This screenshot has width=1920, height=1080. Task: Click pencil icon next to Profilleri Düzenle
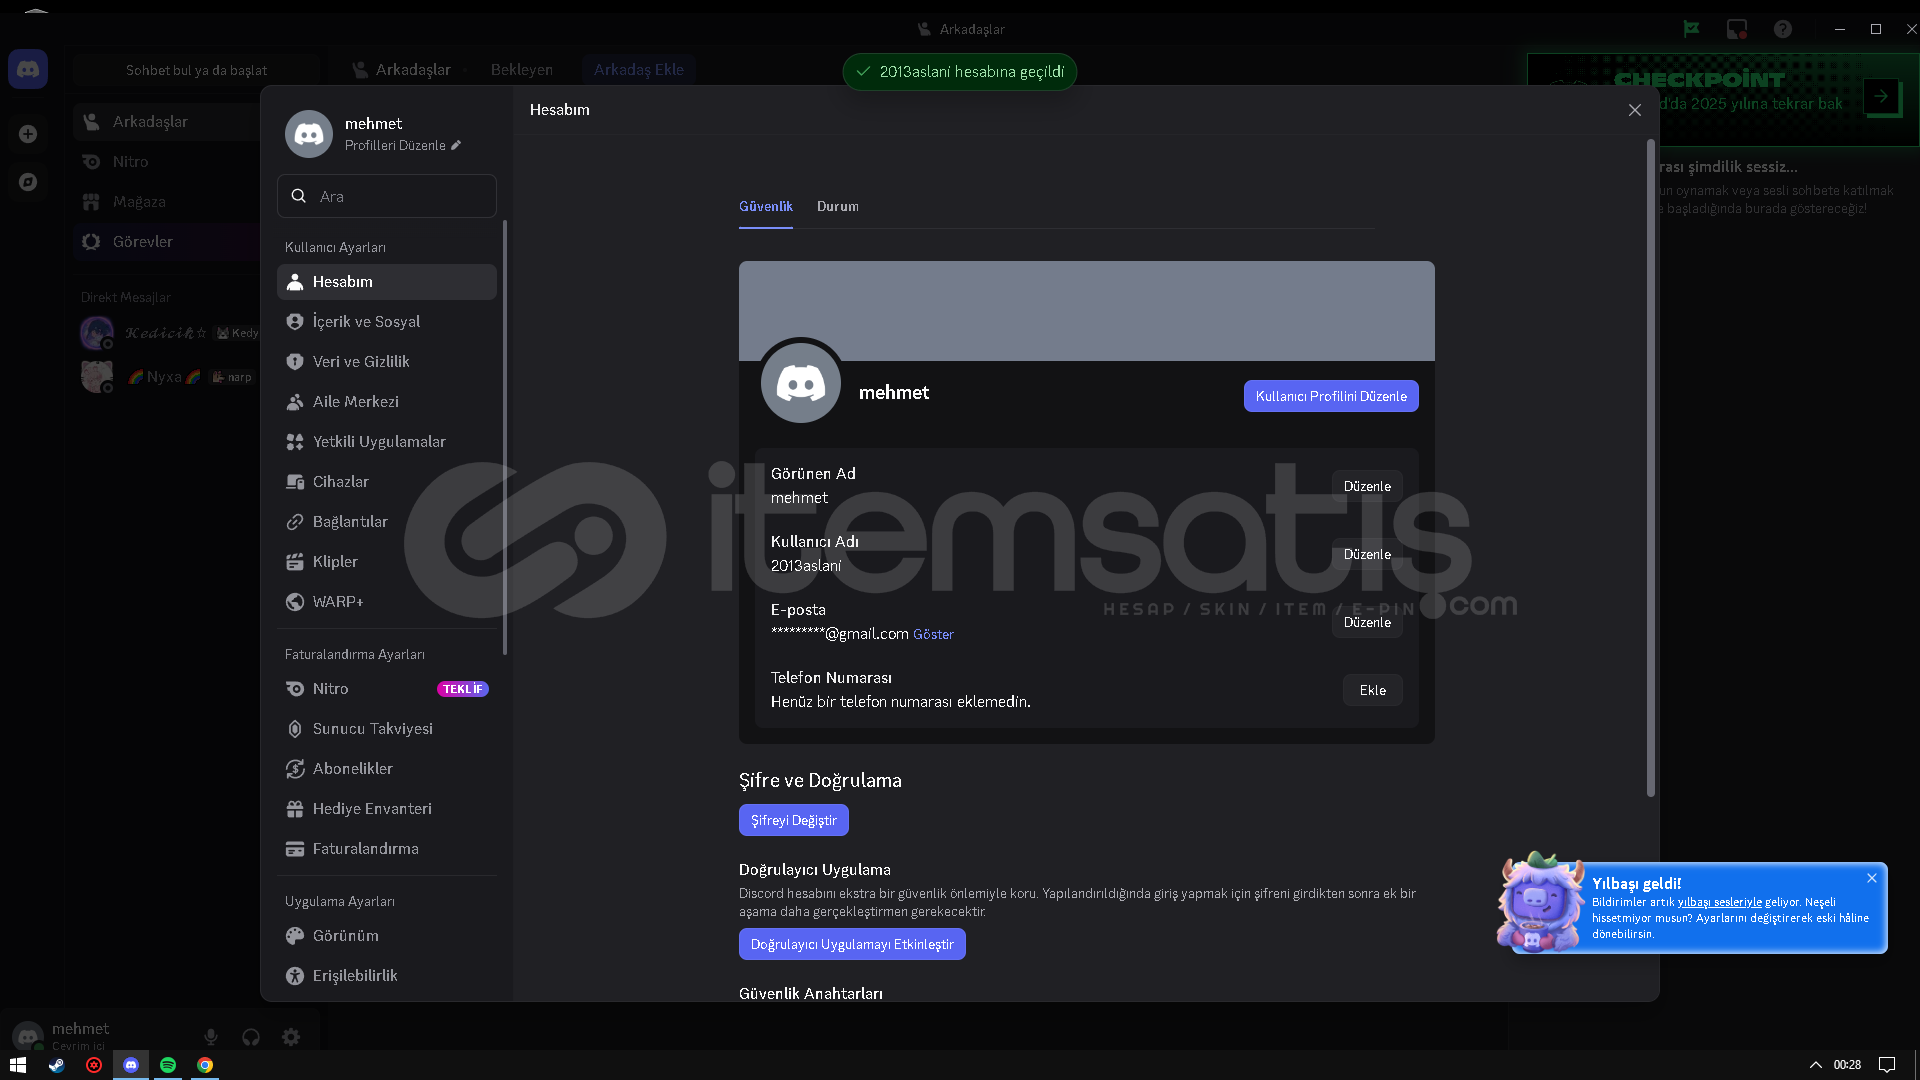click(x=456, y=145)
